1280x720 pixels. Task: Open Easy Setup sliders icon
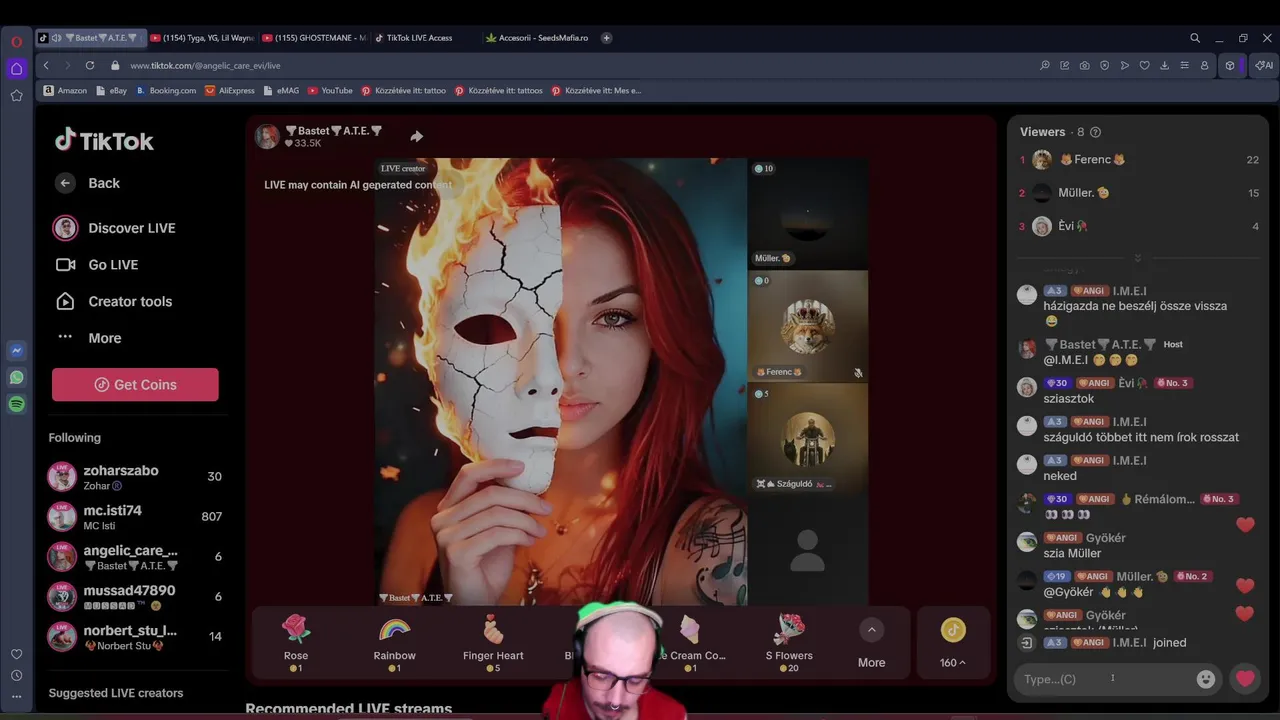click(1184, 65)
